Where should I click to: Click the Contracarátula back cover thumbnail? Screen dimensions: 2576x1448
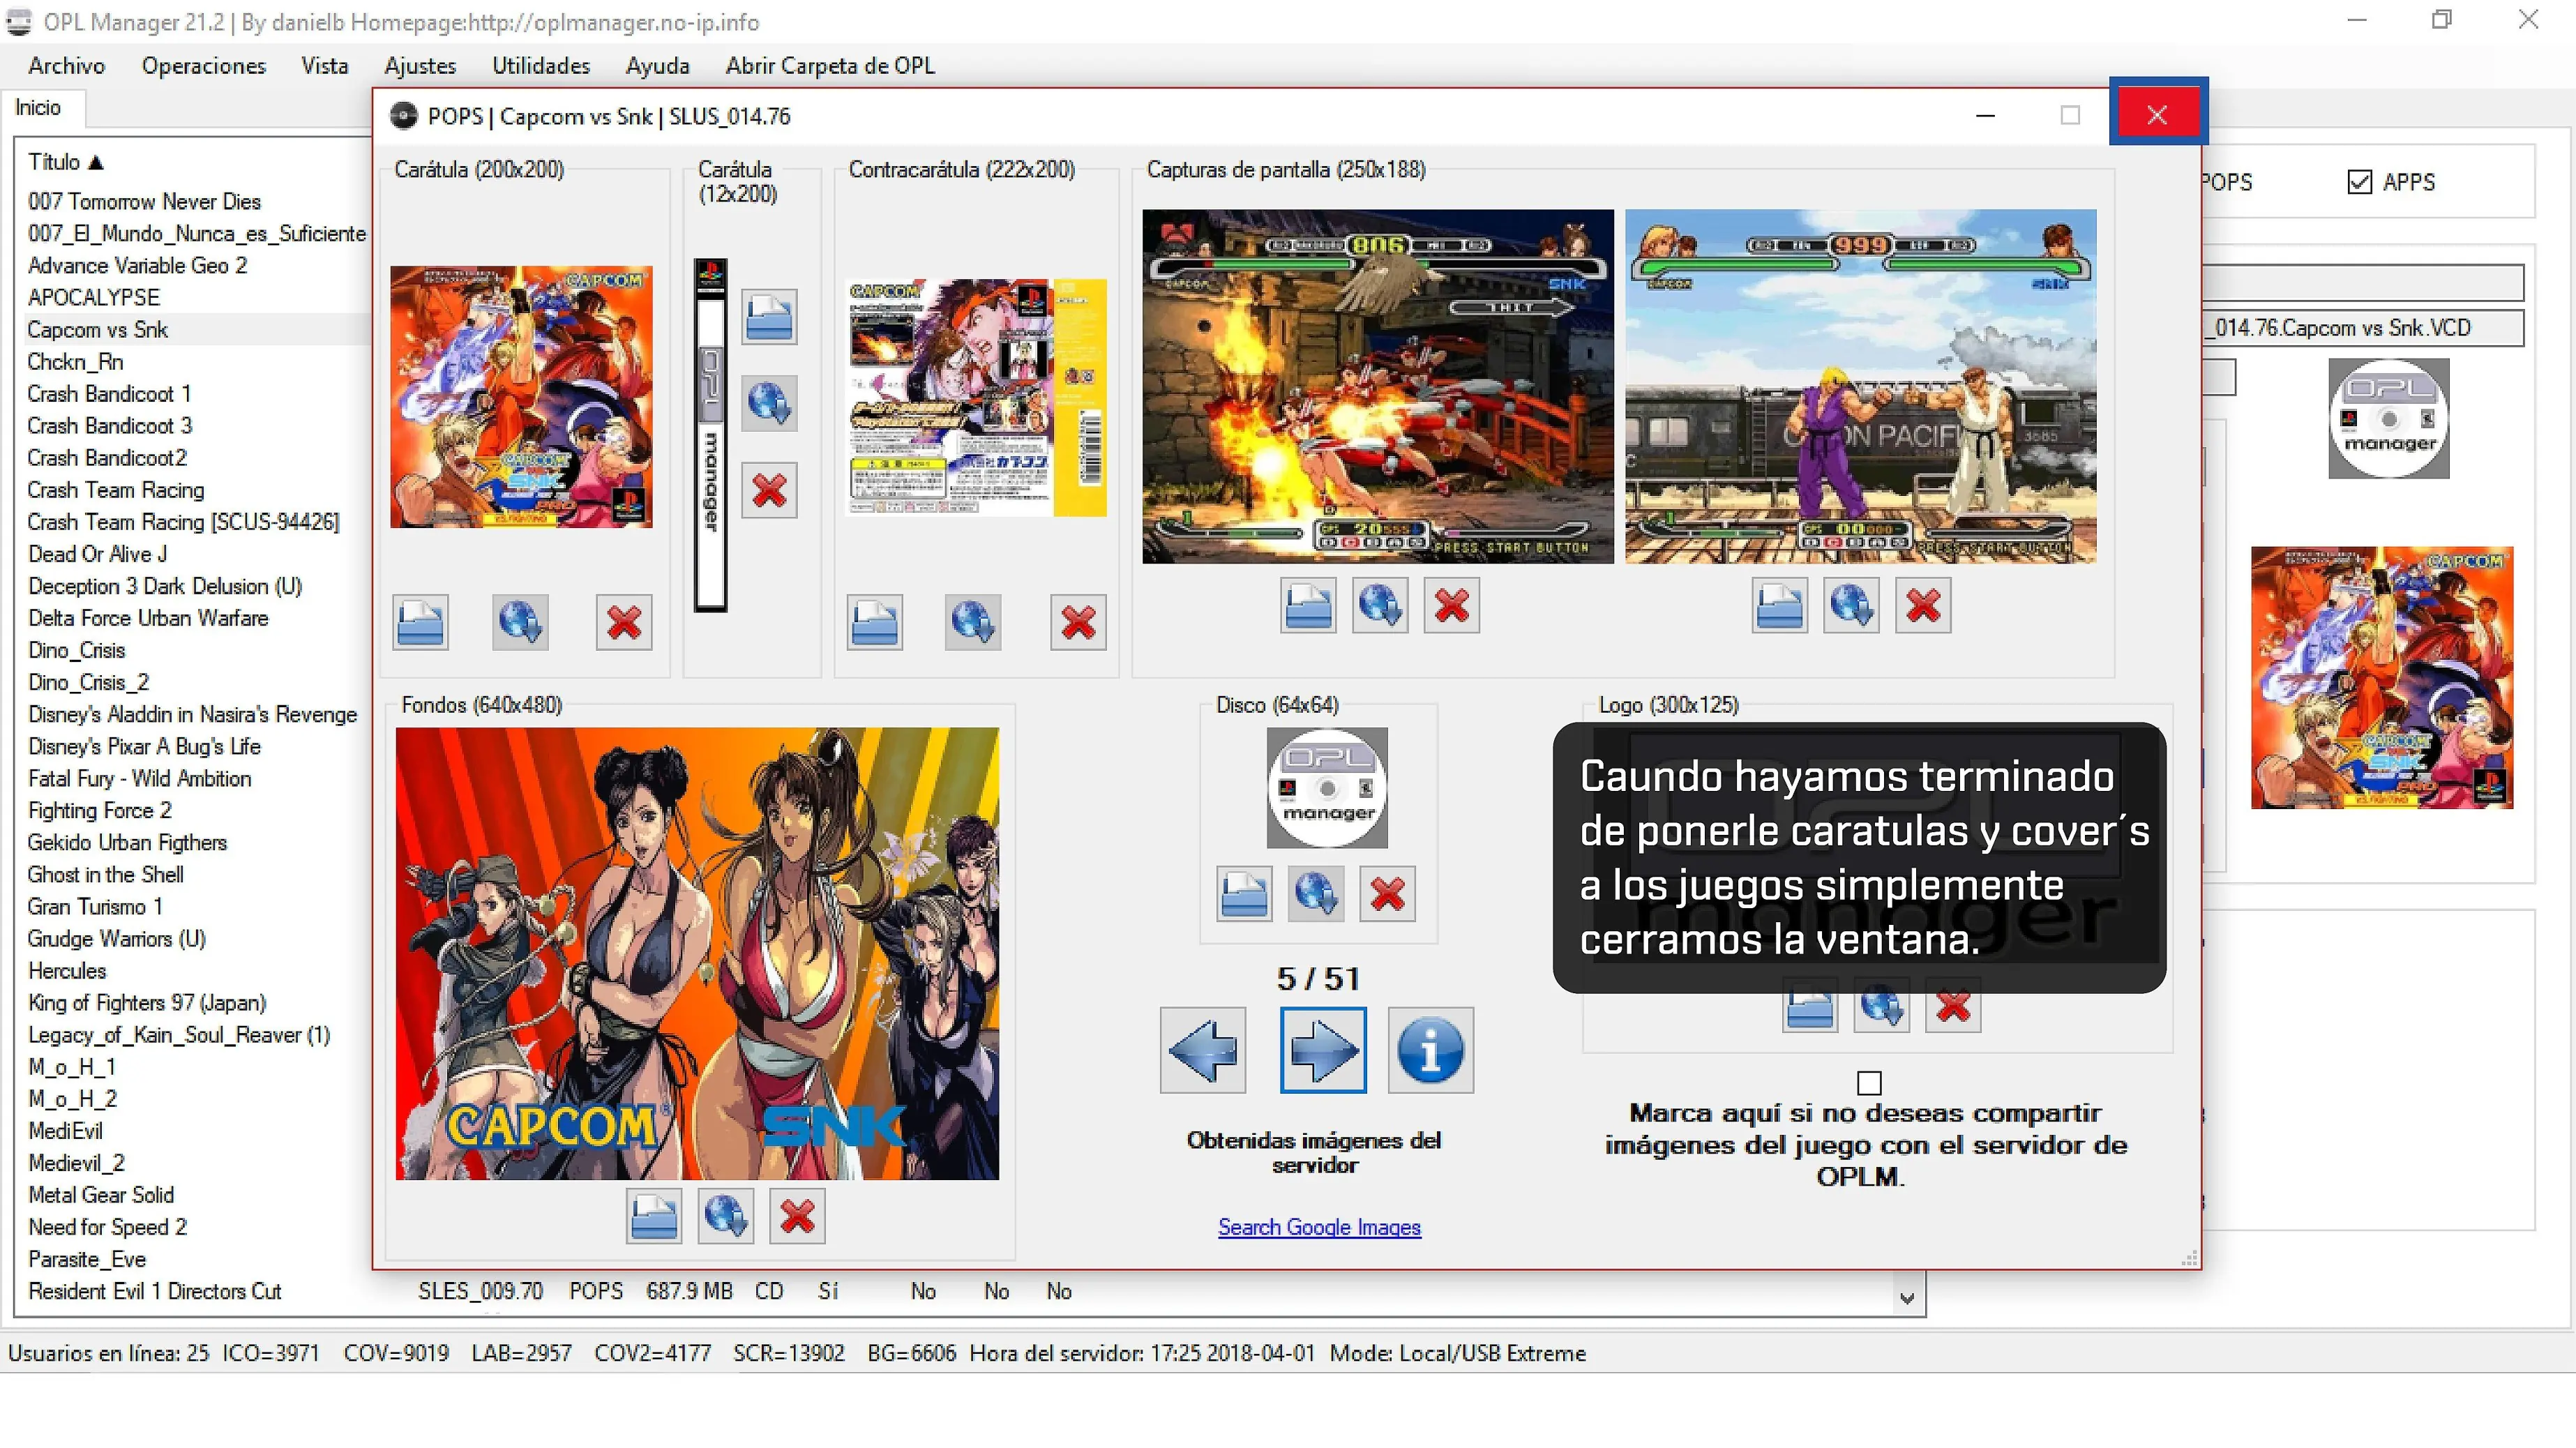click(976, 397)
